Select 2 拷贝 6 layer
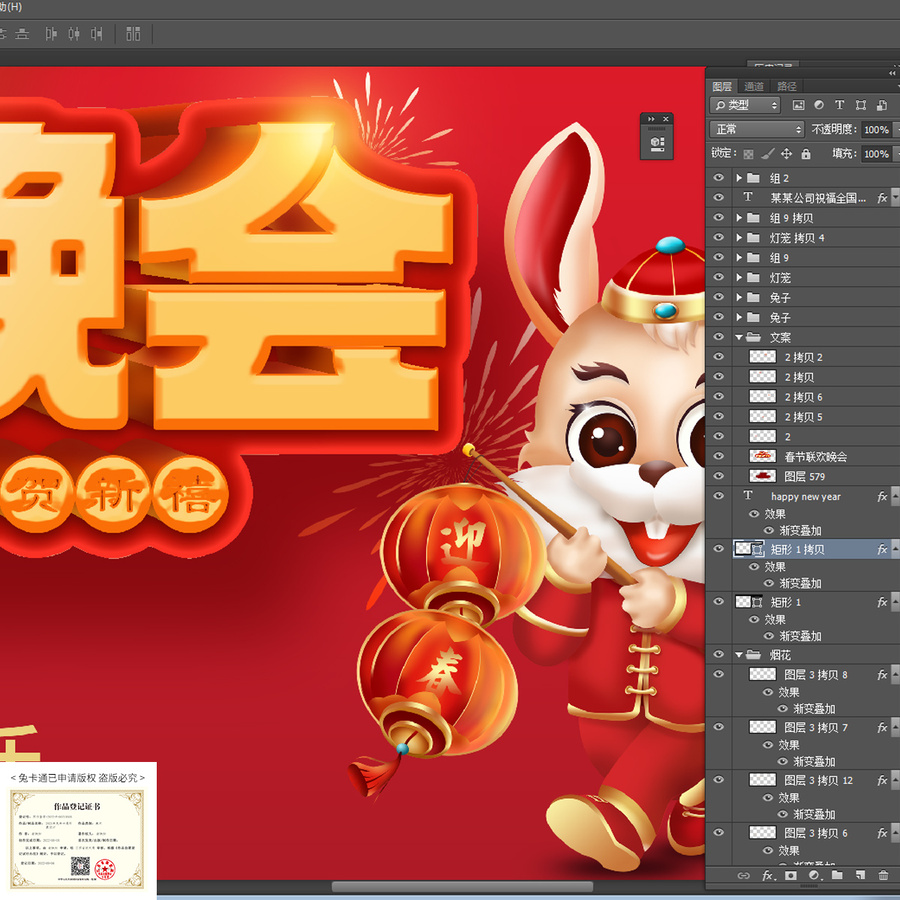 point(804,397)
